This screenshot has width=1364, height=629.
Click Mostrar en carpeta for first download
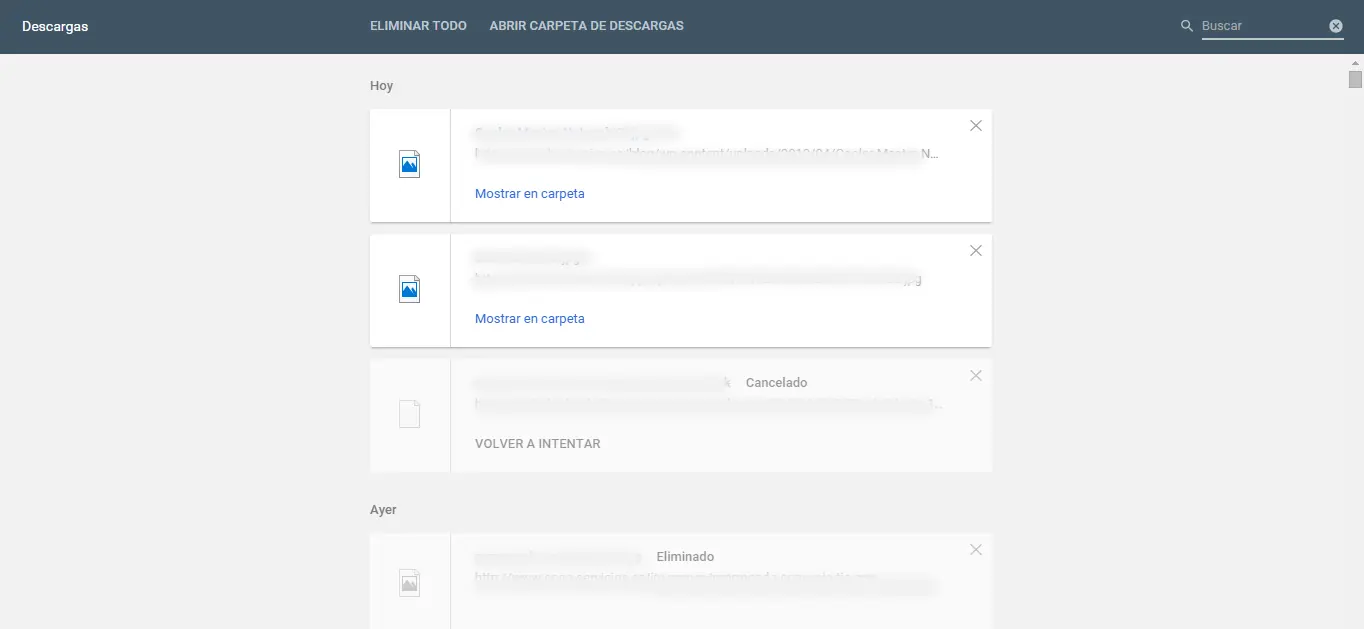click(x=530, y=194)
